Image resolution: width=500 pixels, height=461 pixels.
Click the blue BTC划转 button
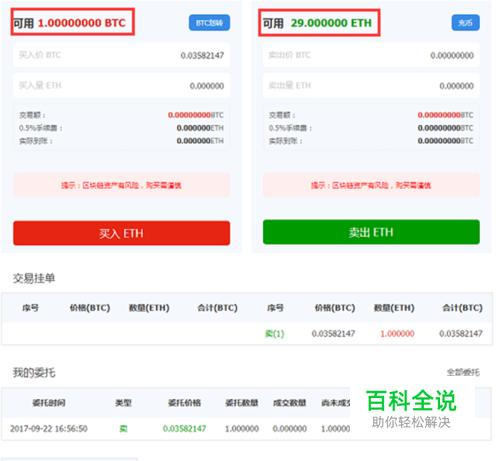click(x=209, y=23)
